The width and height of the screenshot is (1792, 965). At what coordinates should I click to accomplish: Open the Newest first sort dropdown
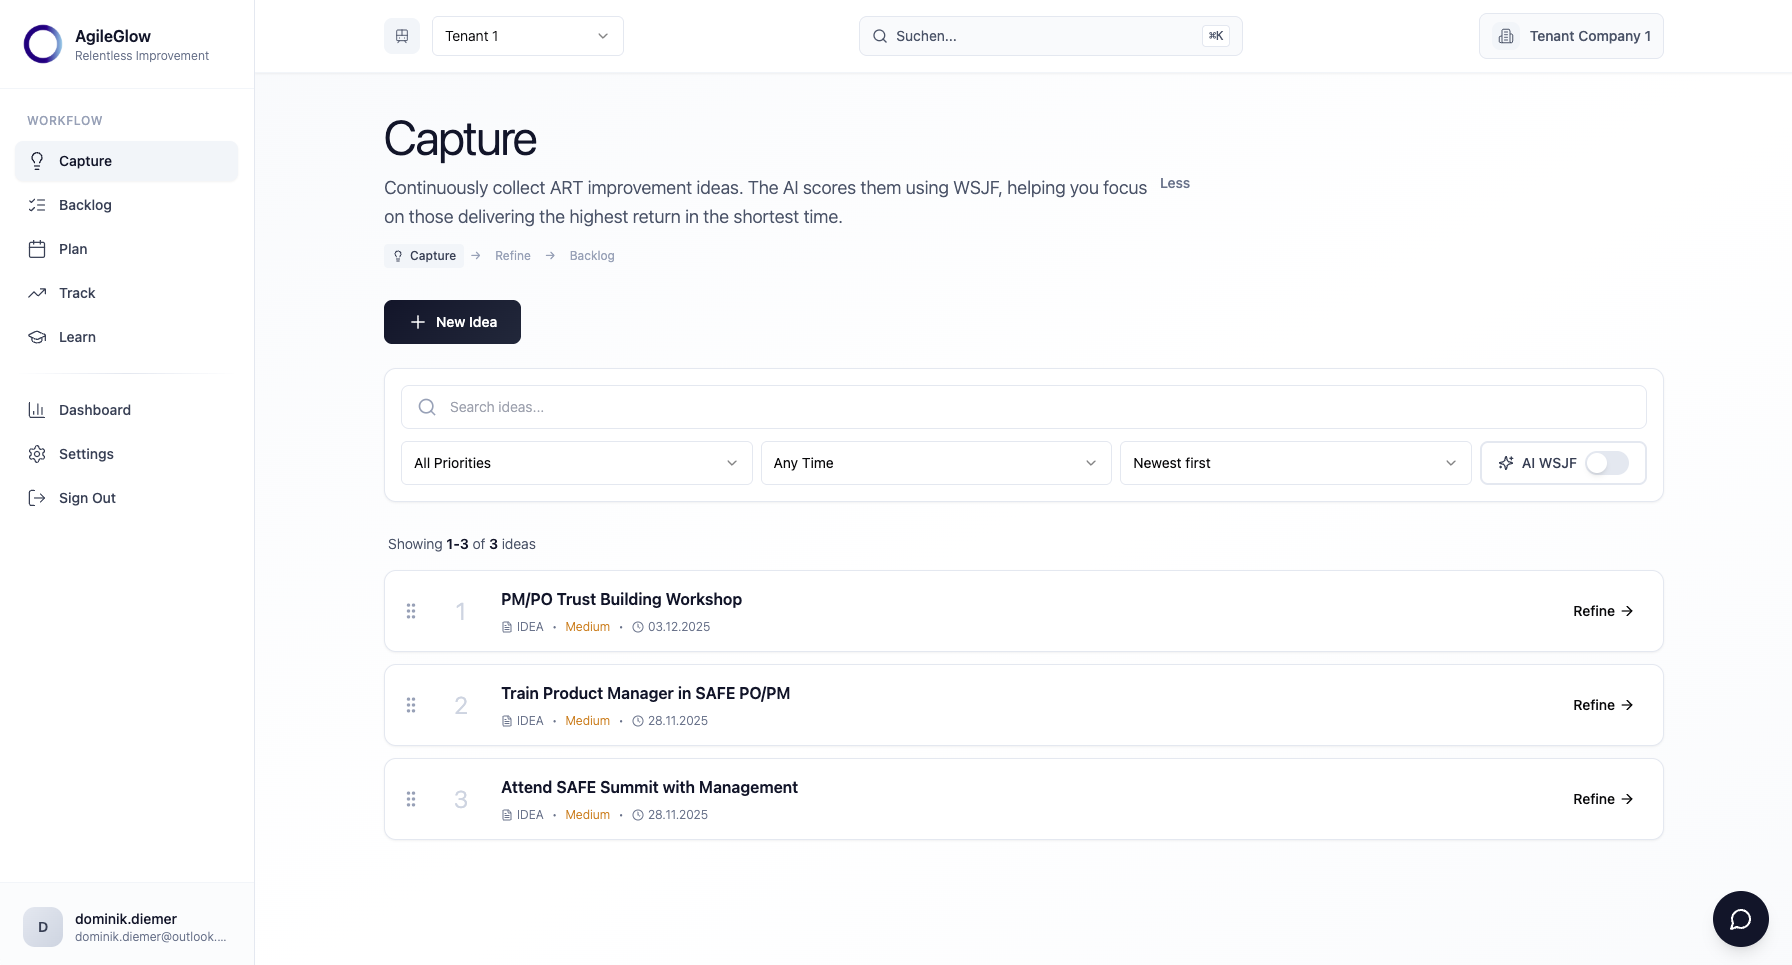pyautogui.click(x=1295, y=463)
